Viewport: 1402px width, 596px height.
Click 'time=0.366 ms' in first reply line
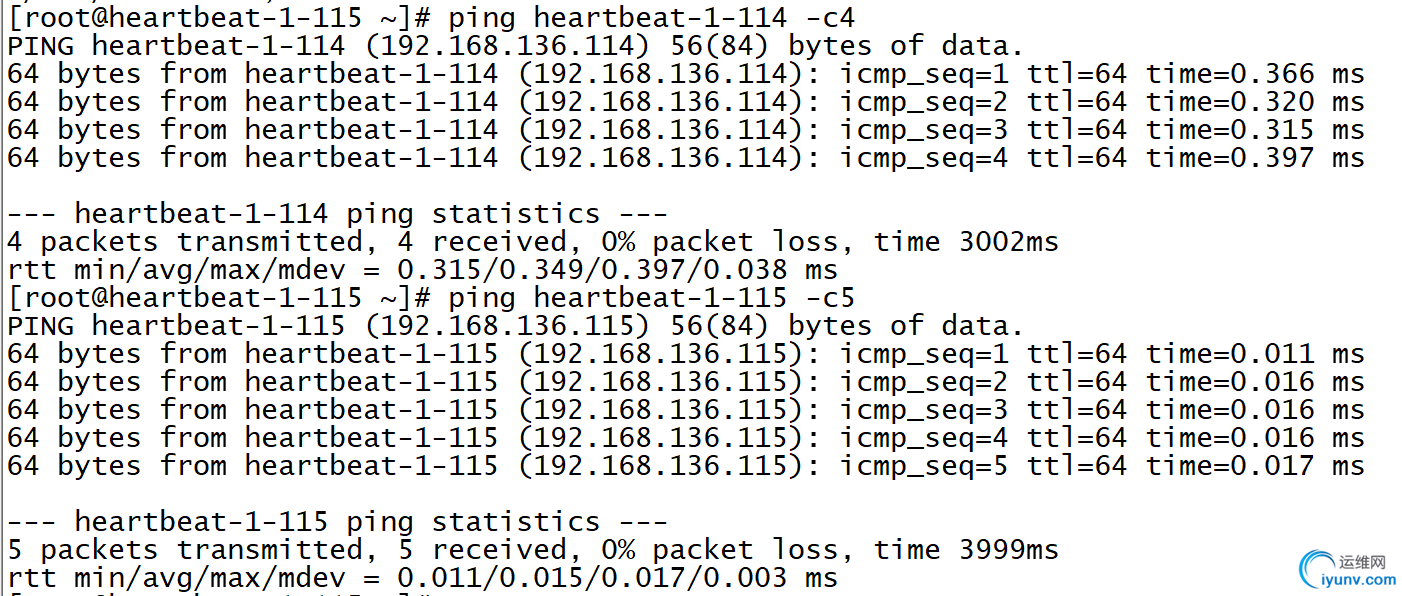pyautogui.click(x=1255, y=73)
